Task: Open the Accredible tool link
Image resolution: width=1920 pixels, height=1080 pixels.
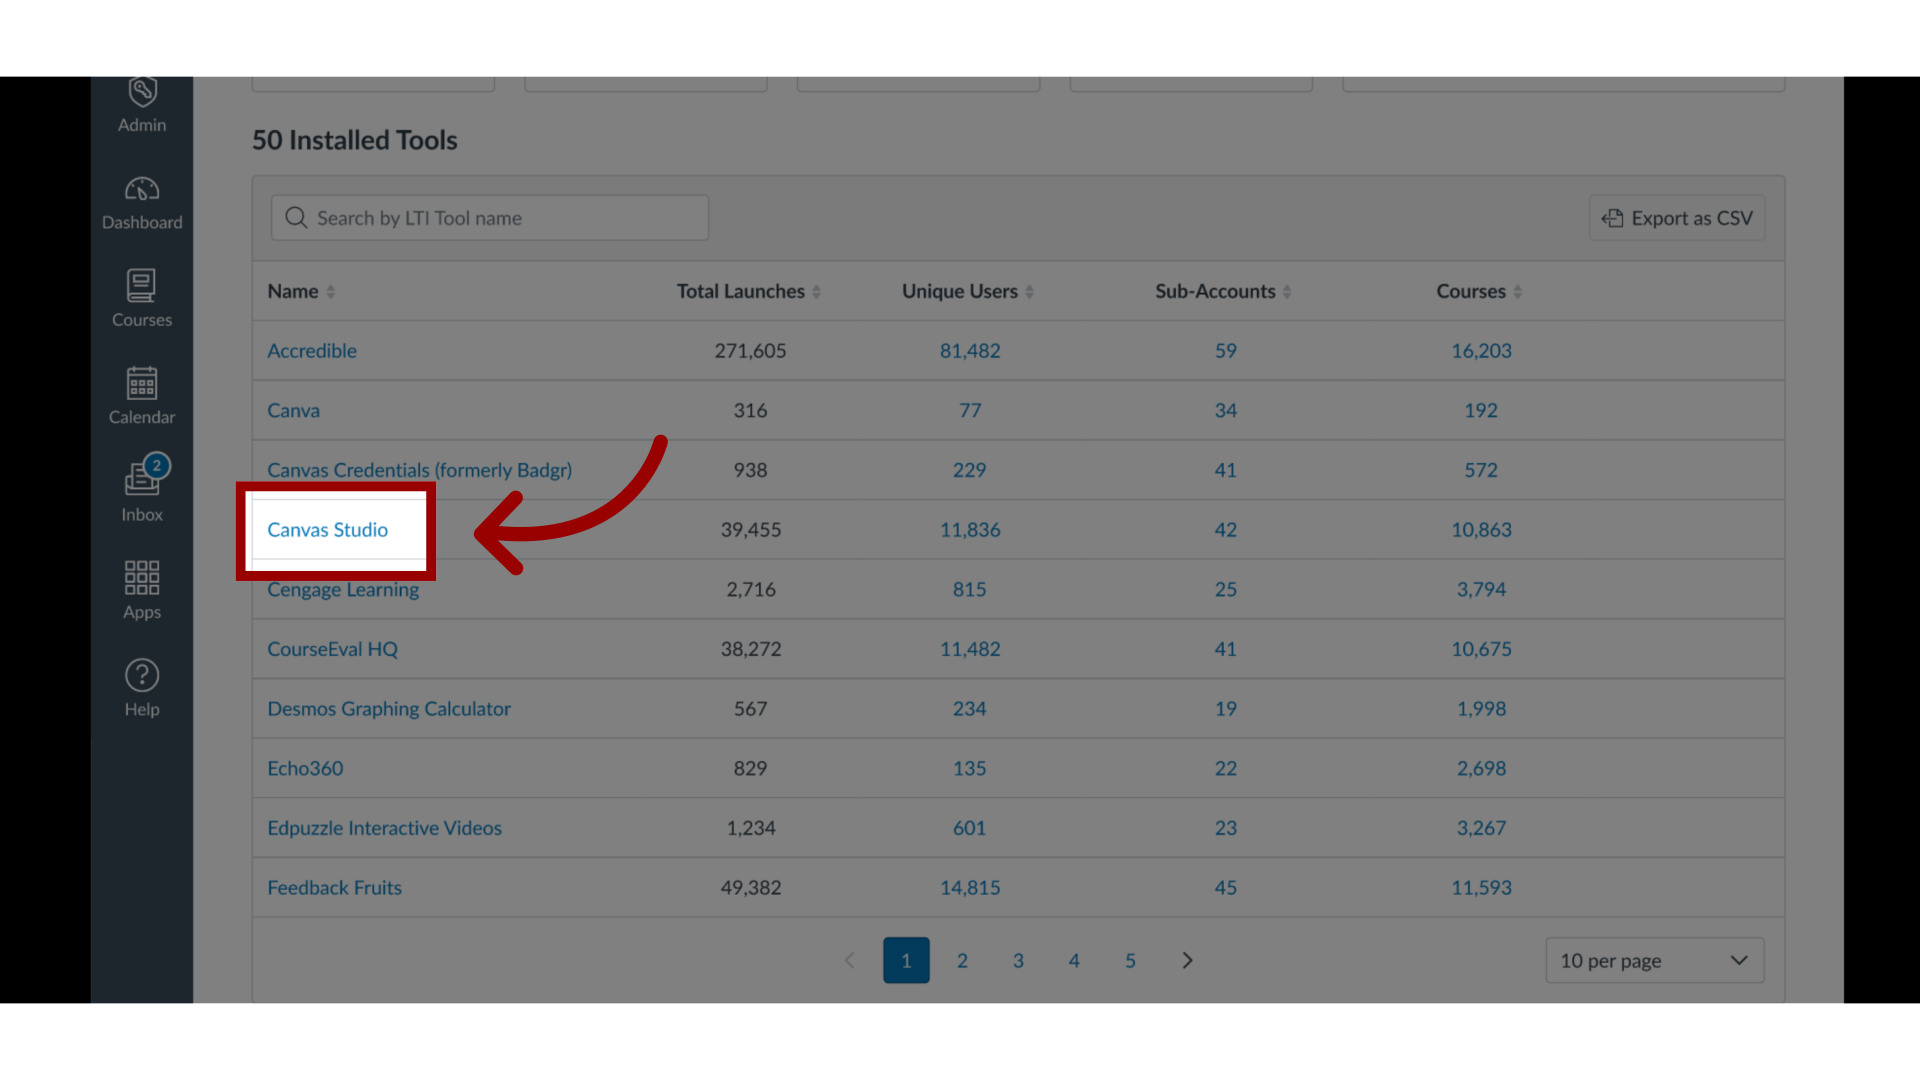Action: (312, 351)
